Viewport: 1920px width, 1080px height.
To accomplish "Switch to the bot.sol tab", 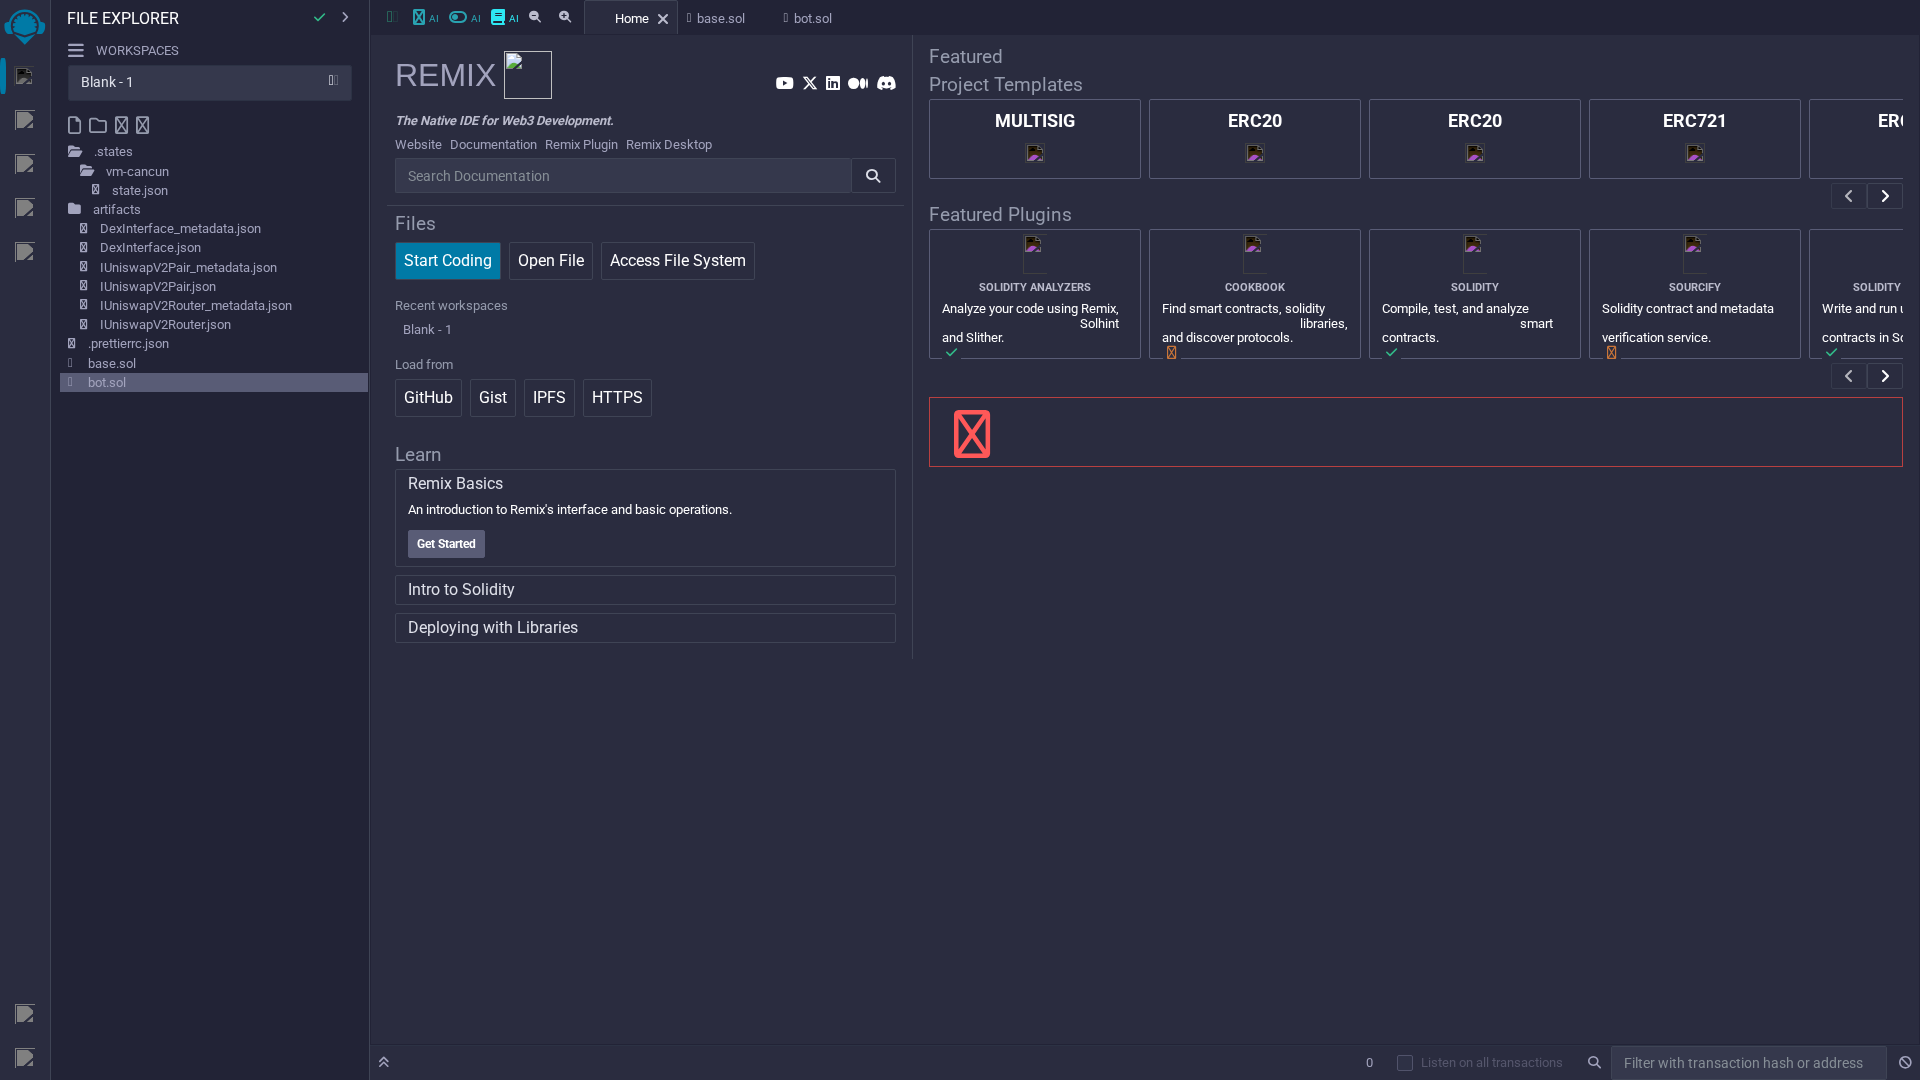I will [x=811, y=18].
